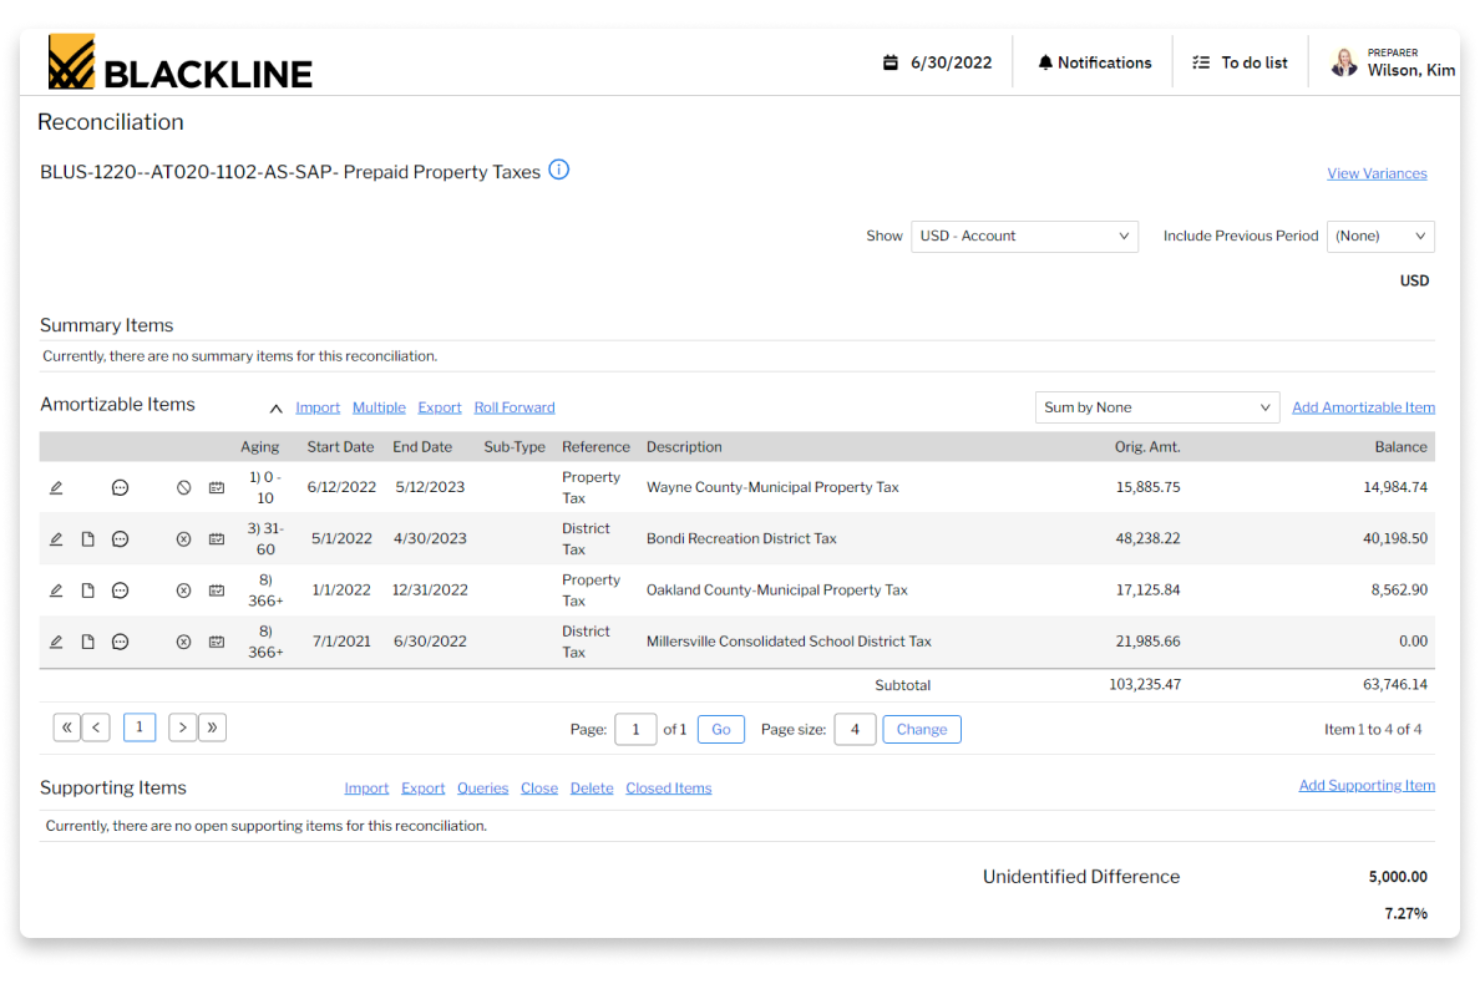Viewport: 1480px width, 987px height.
Task: Edit the Wayne County-Municipal Property Tax item
Action: (x=56, y=488)
